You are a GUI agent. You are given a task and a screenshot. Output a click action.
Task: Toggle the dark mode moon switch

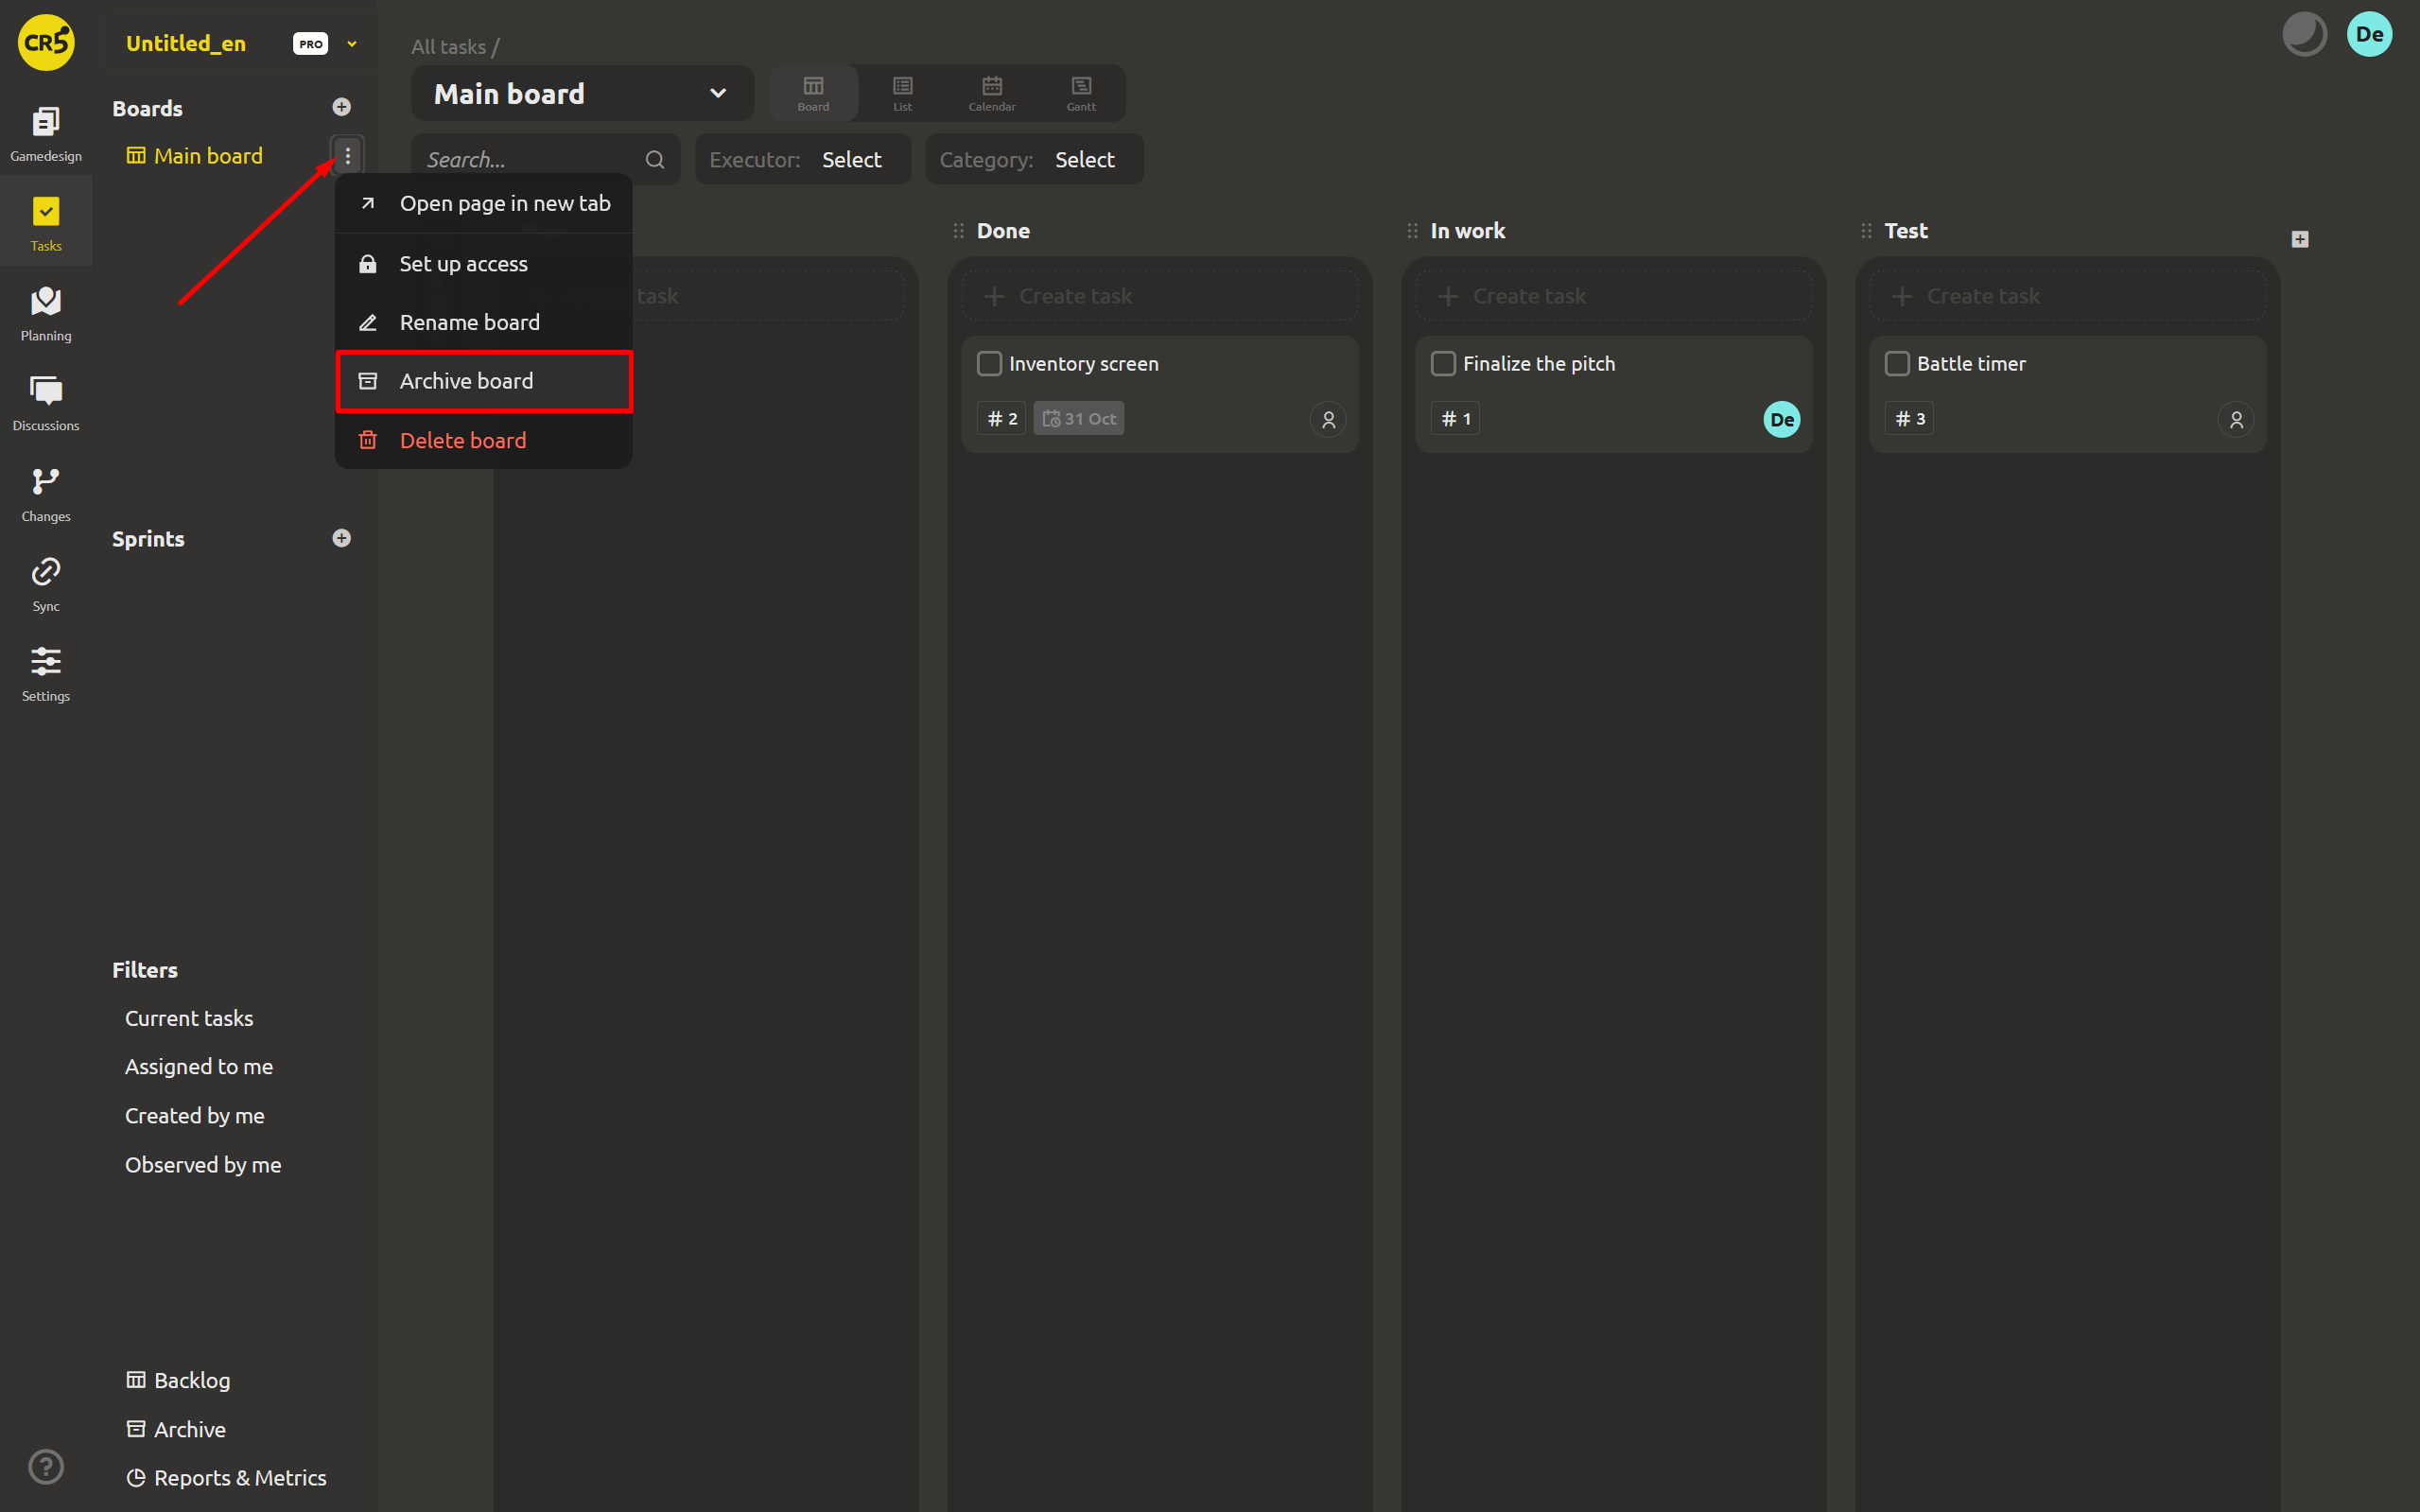[x=2304, y=34]
